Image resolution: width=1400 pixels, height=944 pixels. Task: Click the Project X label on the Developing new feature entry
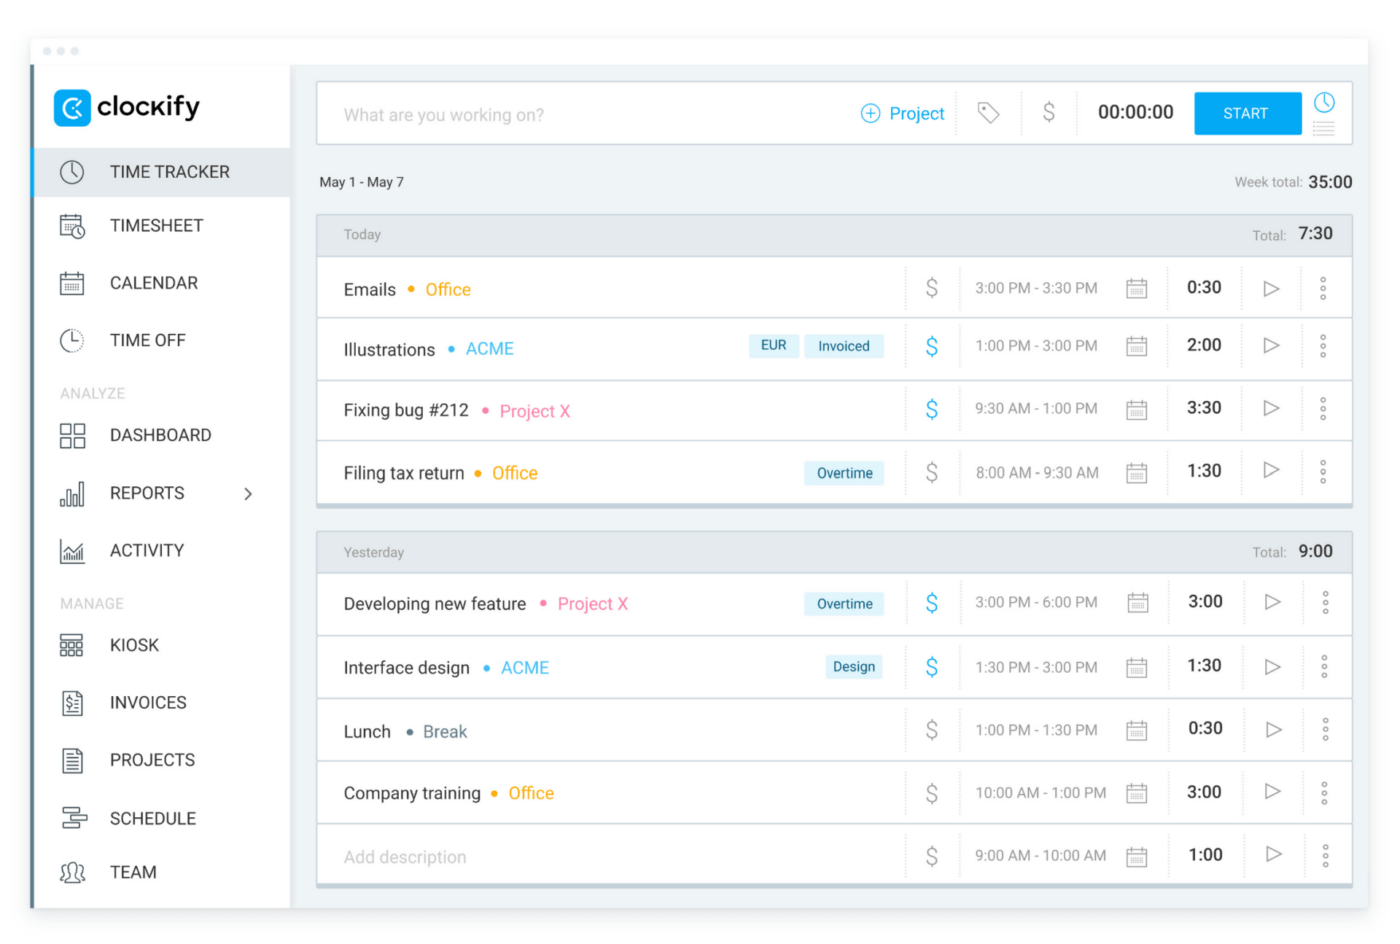click(x=593, y=604)
